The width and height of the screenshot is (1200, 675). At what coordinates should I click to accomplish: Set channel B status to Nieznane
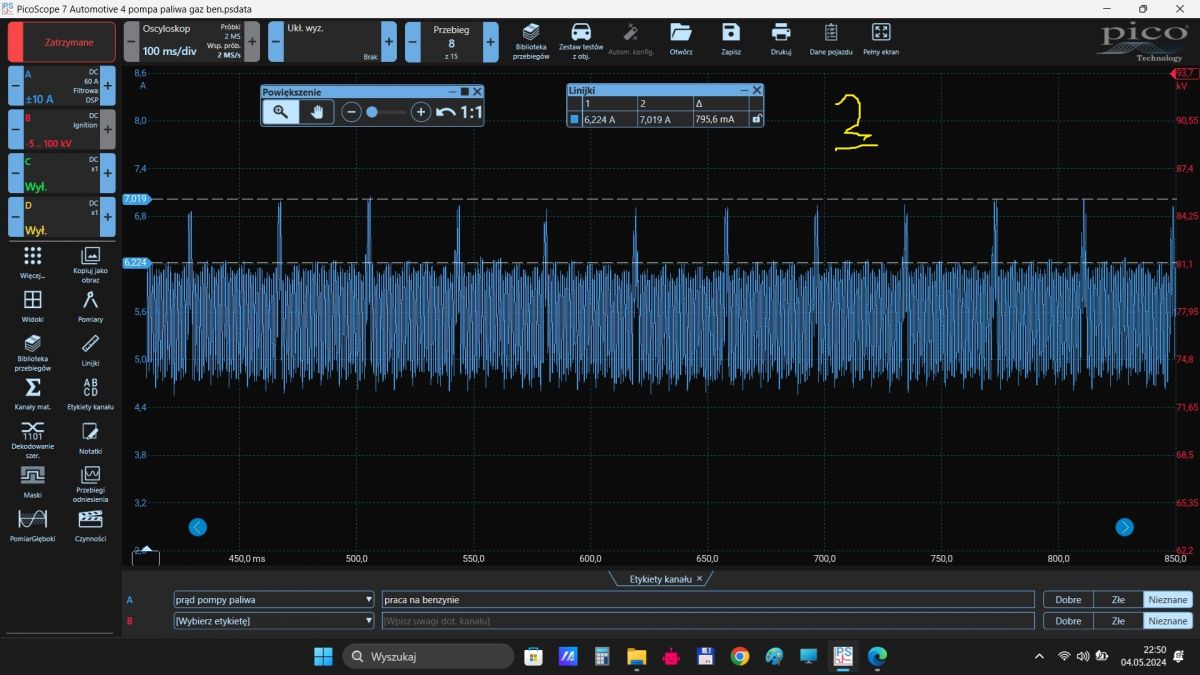pyautogui.click(x=1167, y=621)
